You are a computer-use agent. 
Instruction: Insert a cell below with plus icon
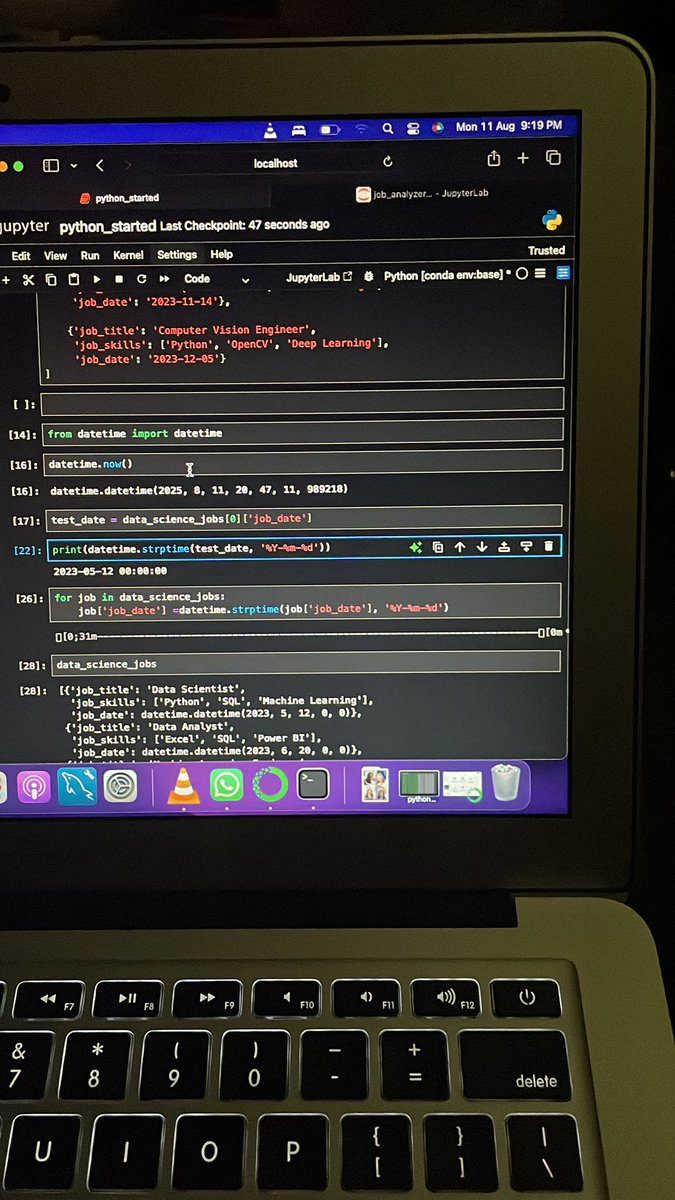point(6,280)
